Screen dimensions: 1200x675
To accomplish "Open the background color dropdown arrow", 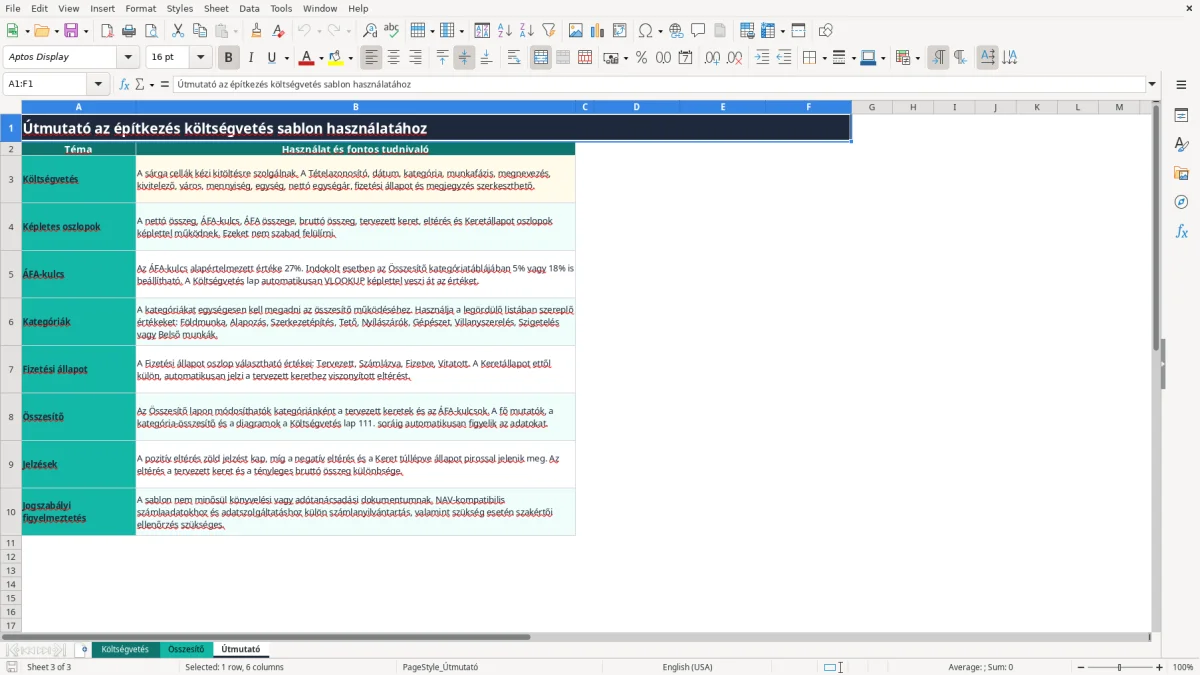I will tap(352, 58).
